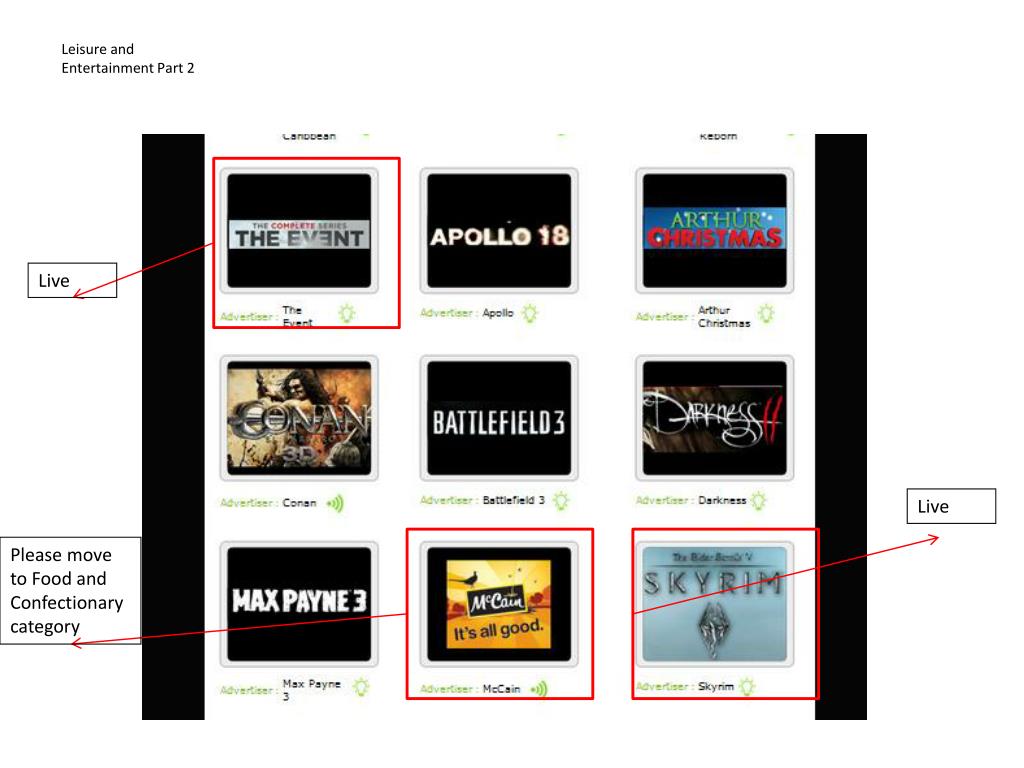Click the lightbulb icon beside Max Payne 3 label
1024x768 pixels.
pyautogui.click(x=361, y=687)
